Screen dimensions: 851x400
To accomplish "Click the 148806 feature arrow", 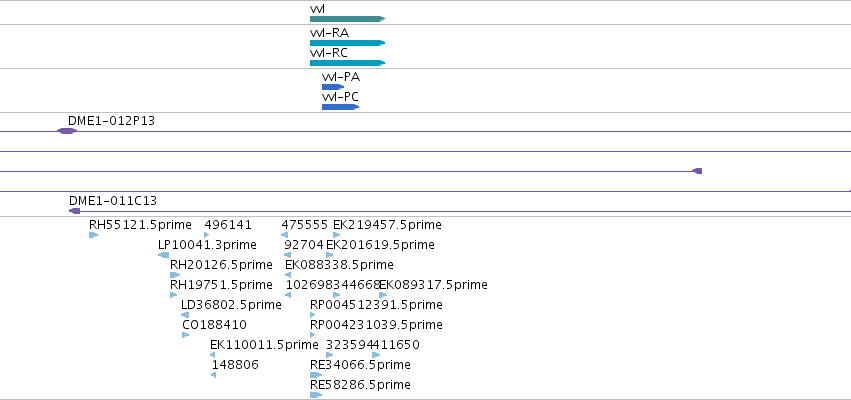I will click(214, 375).
